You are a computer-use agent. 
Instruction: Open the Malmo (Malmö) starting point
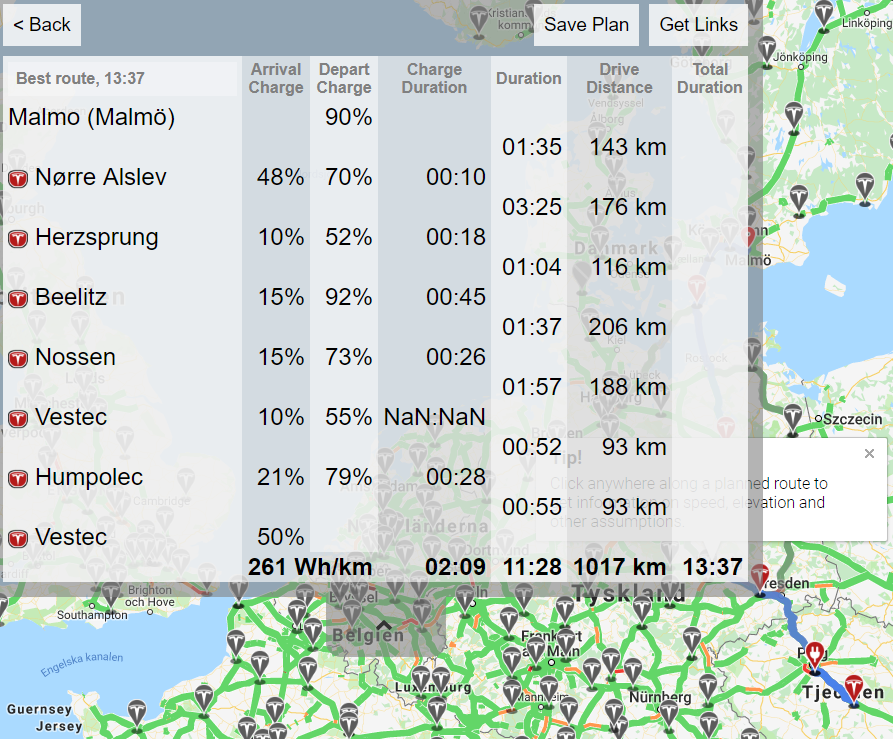pos(92,117)
